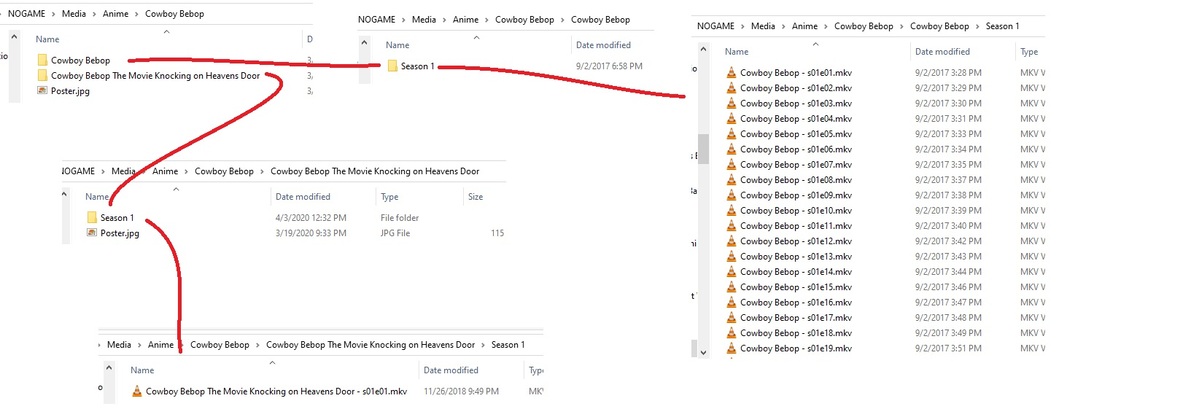The width and height of the screenshot is (1199, 417).
Task: Click date 9/2/2017 3:28 PM
Action: coord(948,73)
